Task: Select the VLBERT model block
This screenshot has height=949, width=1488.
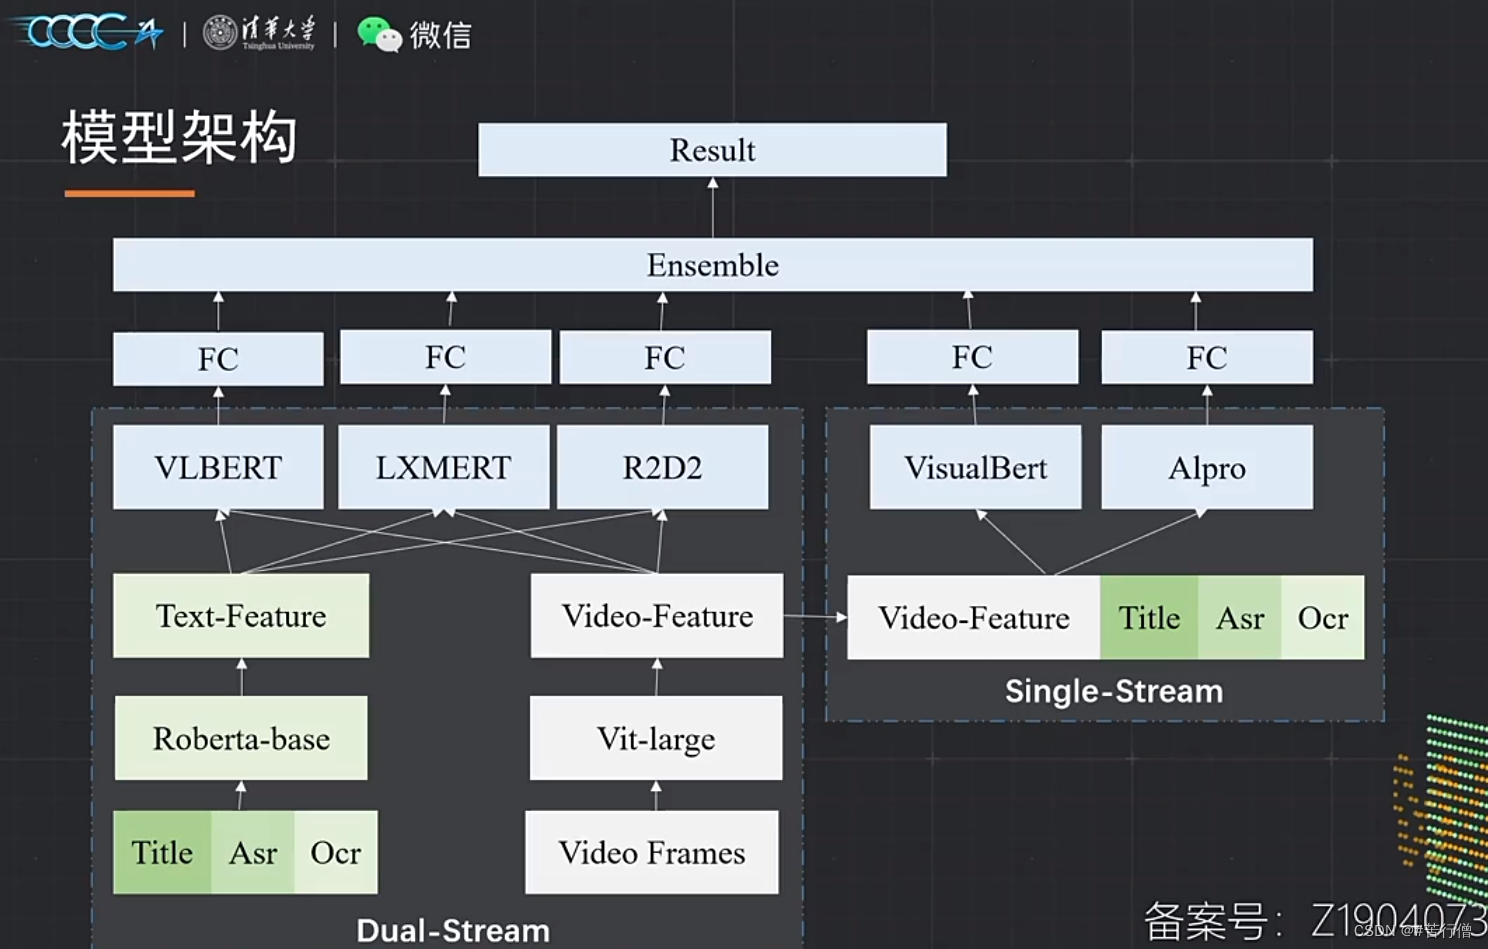Action: pyautogui.click(x=218, y=467)
